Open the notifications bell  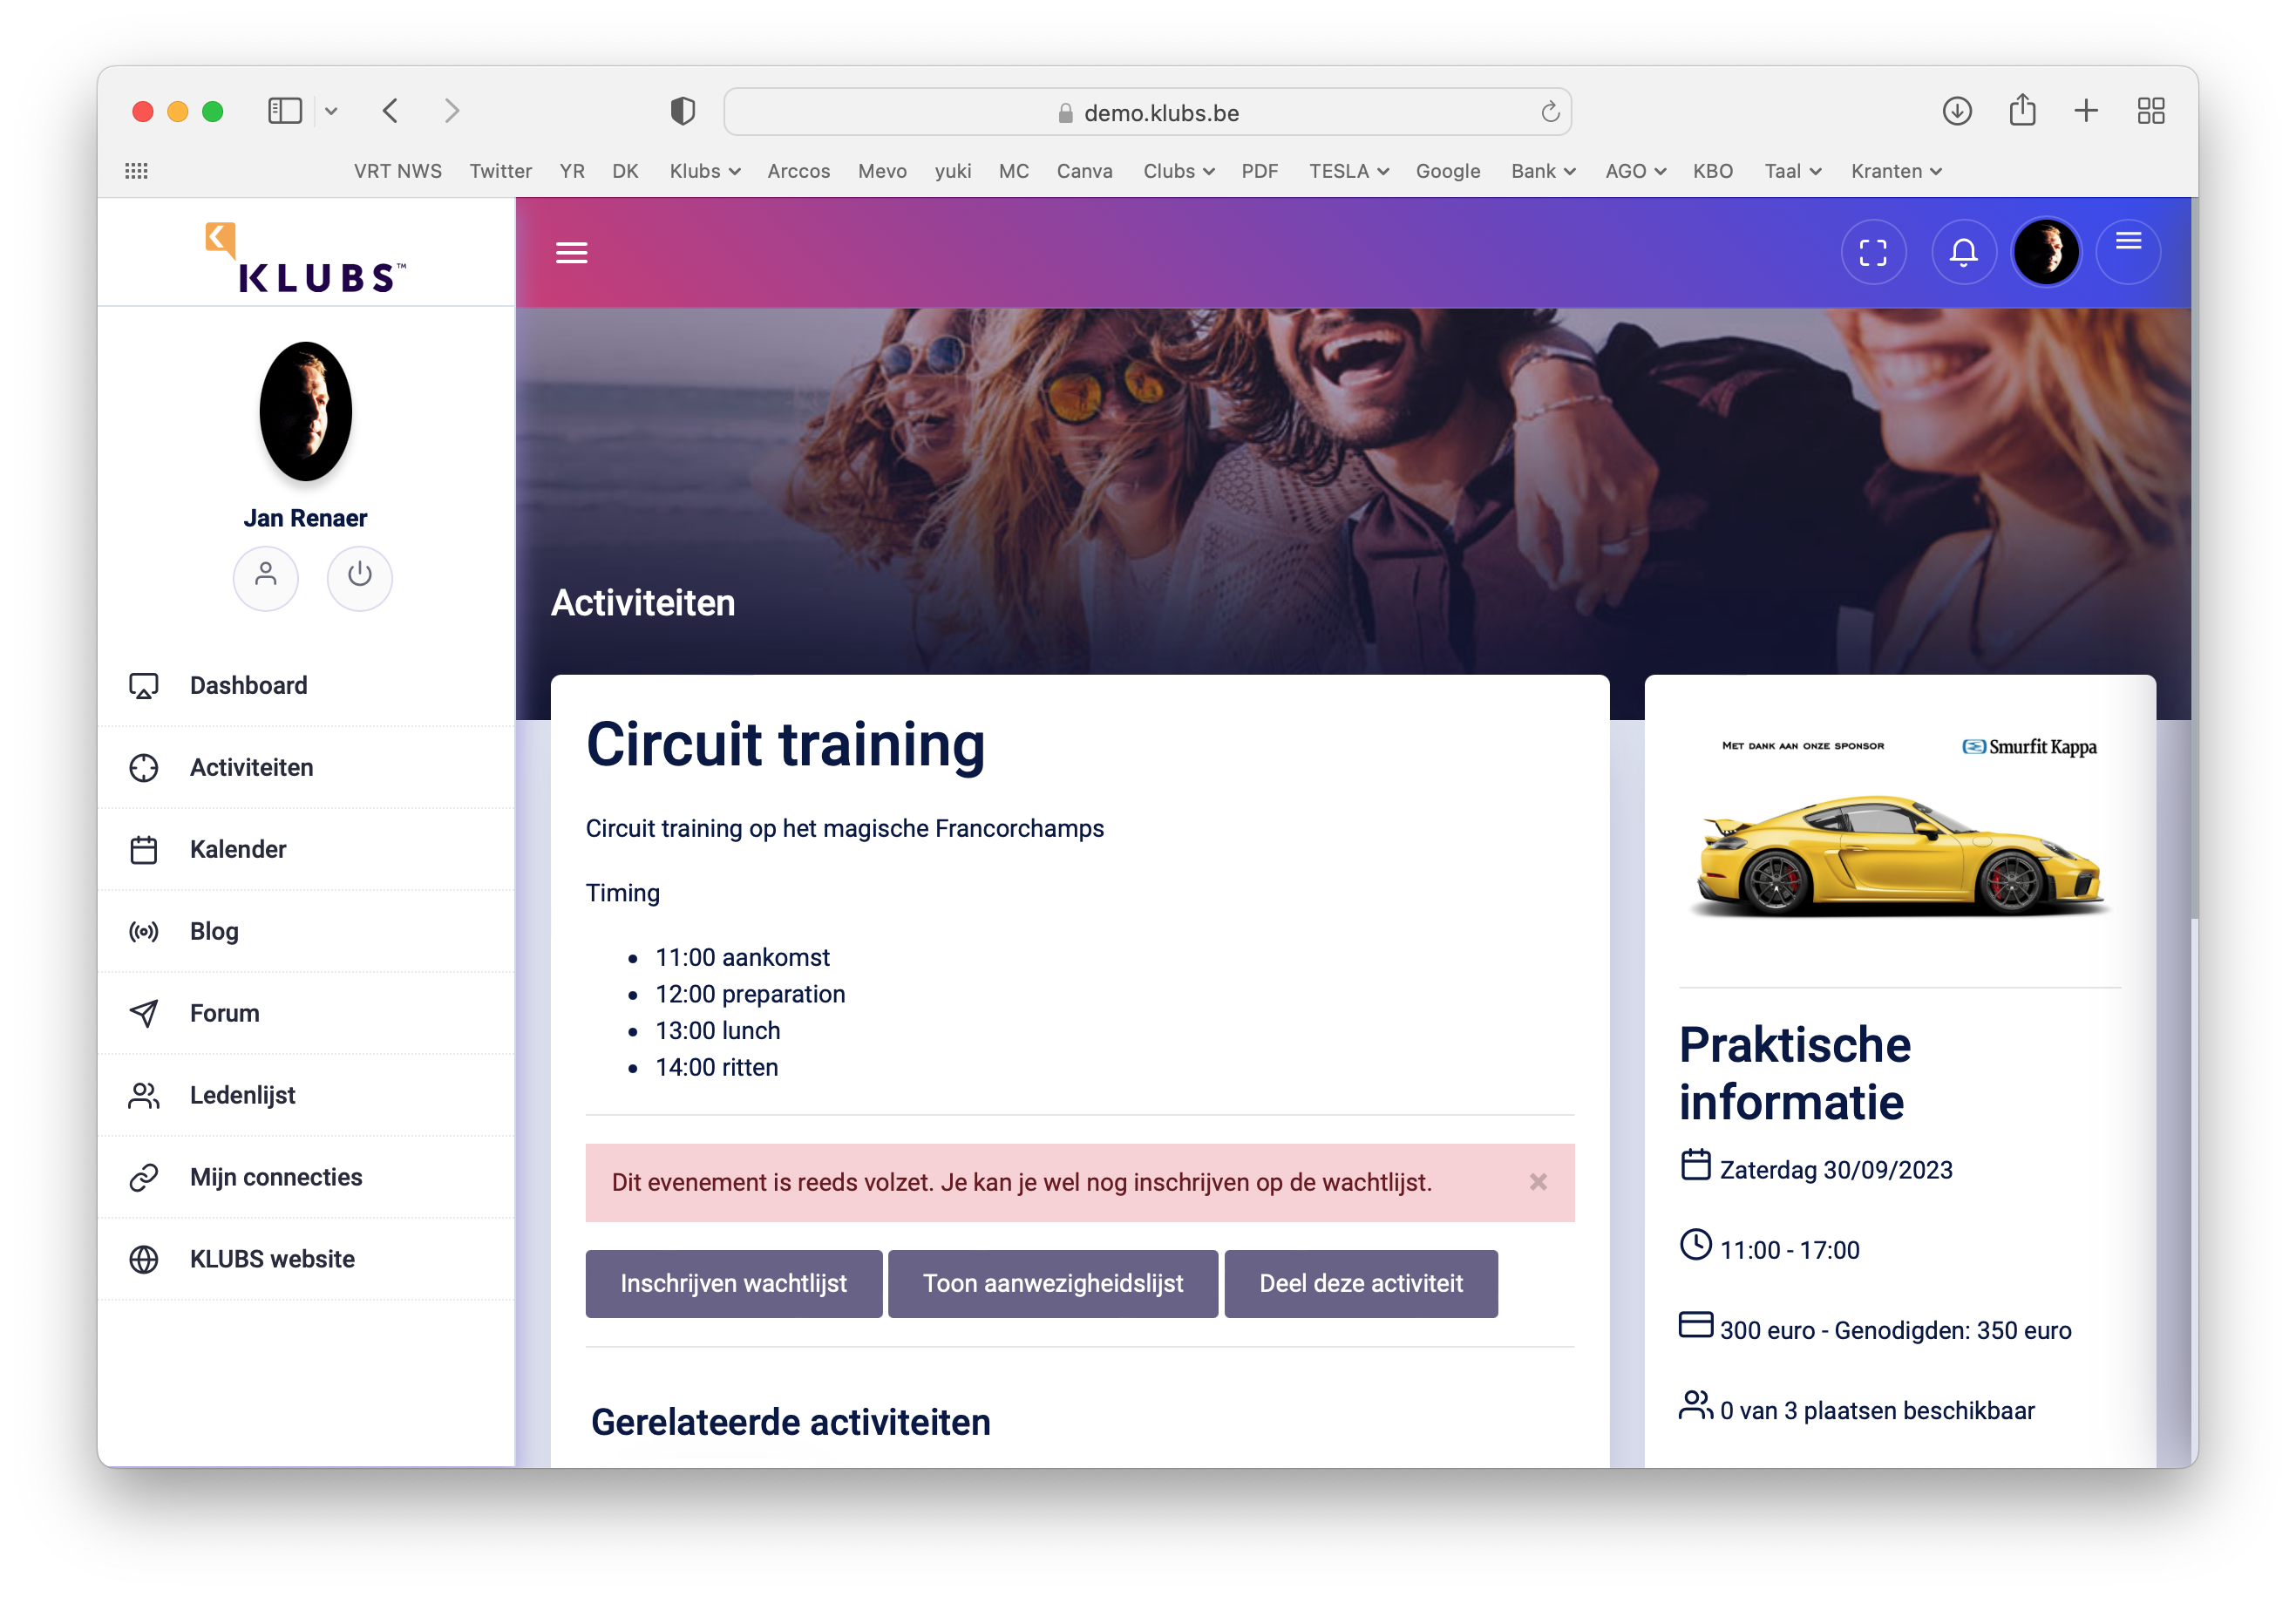[1963, 252]
